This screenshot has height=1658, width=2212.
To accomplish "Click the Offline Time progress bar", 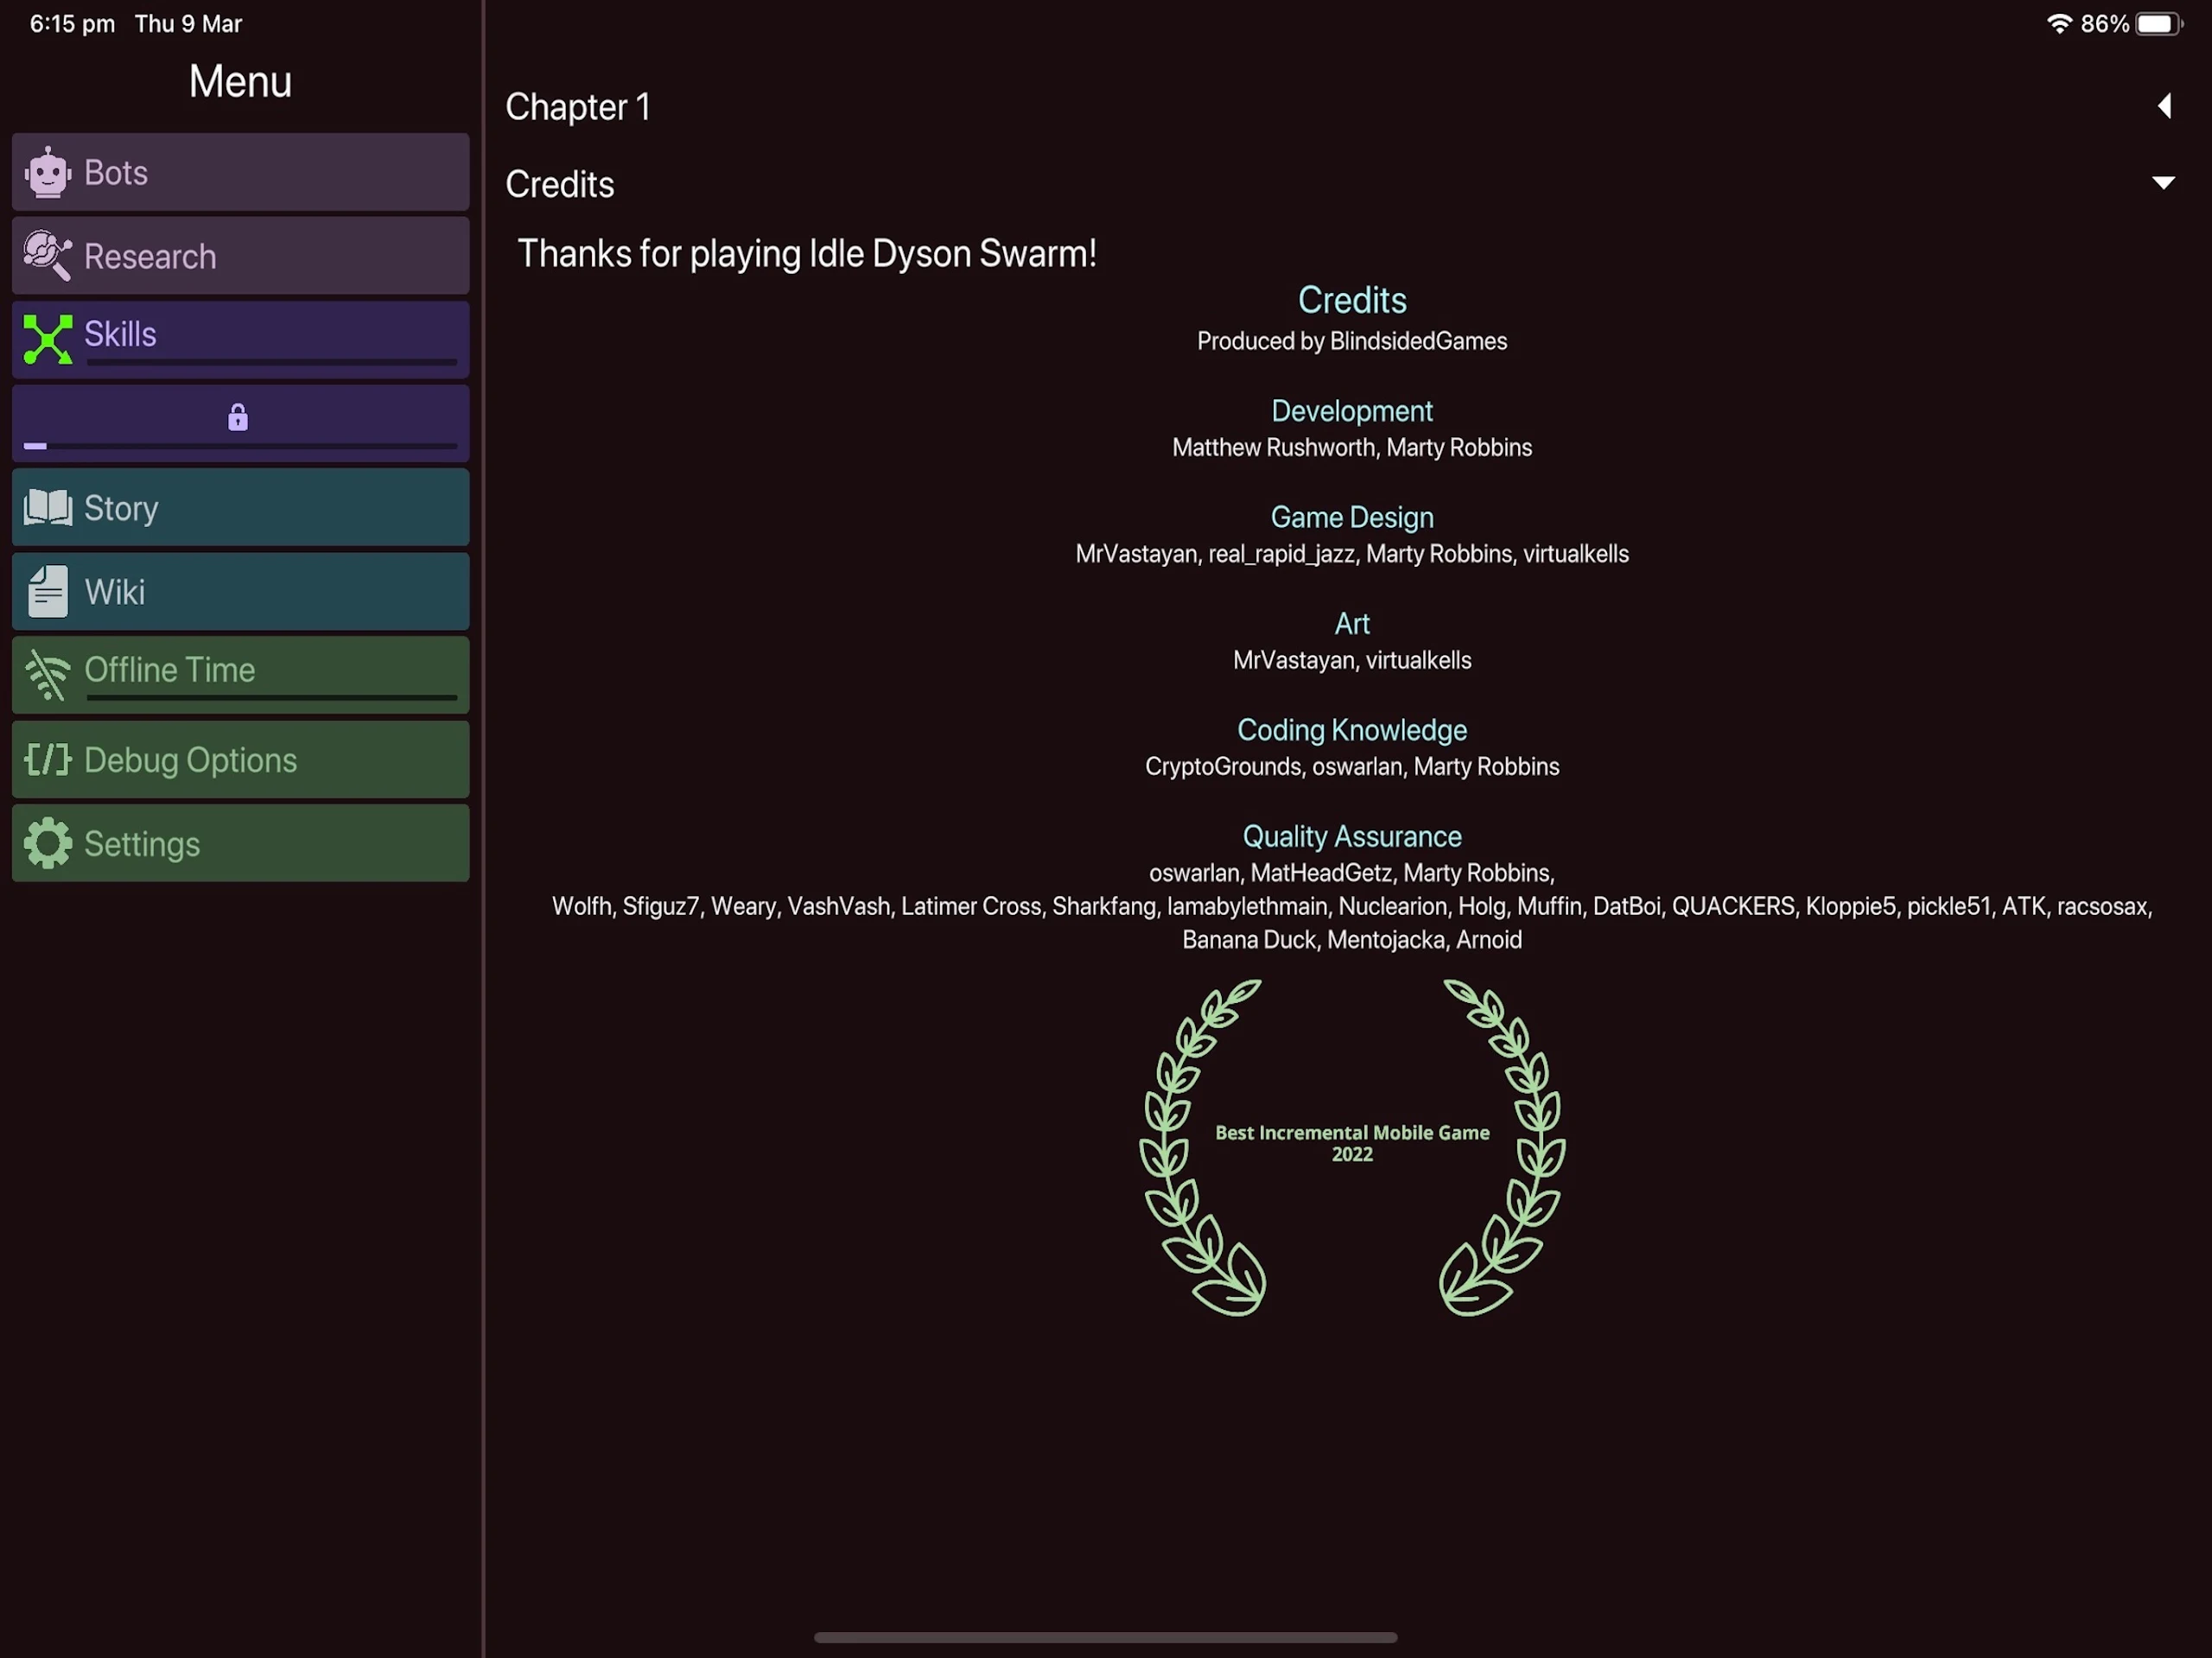I will pyautogui.click(x=271, y=697).
